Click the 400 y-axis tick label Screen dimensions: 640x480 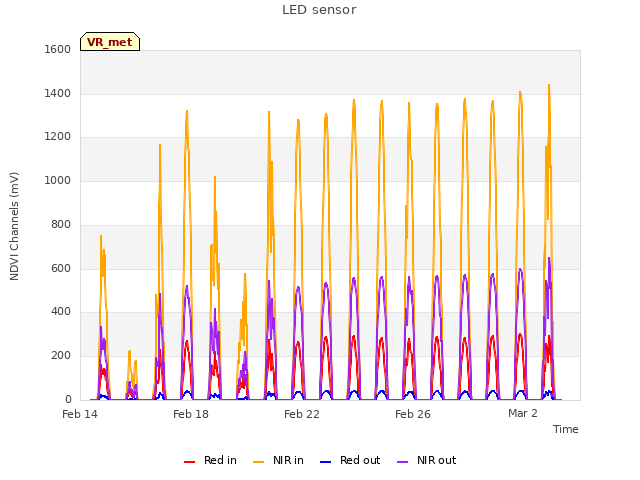[x=61, y=311]
